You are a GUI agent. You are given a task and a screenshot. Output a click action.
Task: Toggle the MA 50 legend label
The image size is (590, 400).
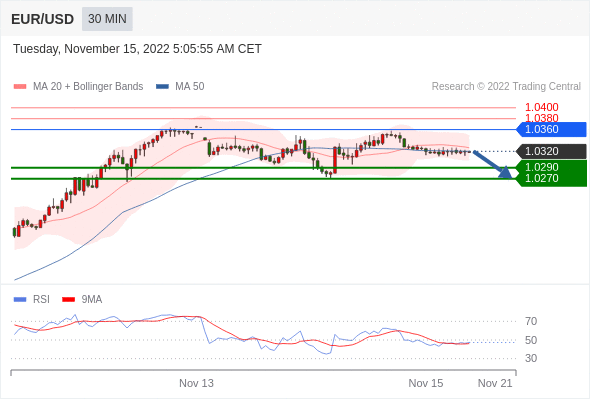point(190,87)
